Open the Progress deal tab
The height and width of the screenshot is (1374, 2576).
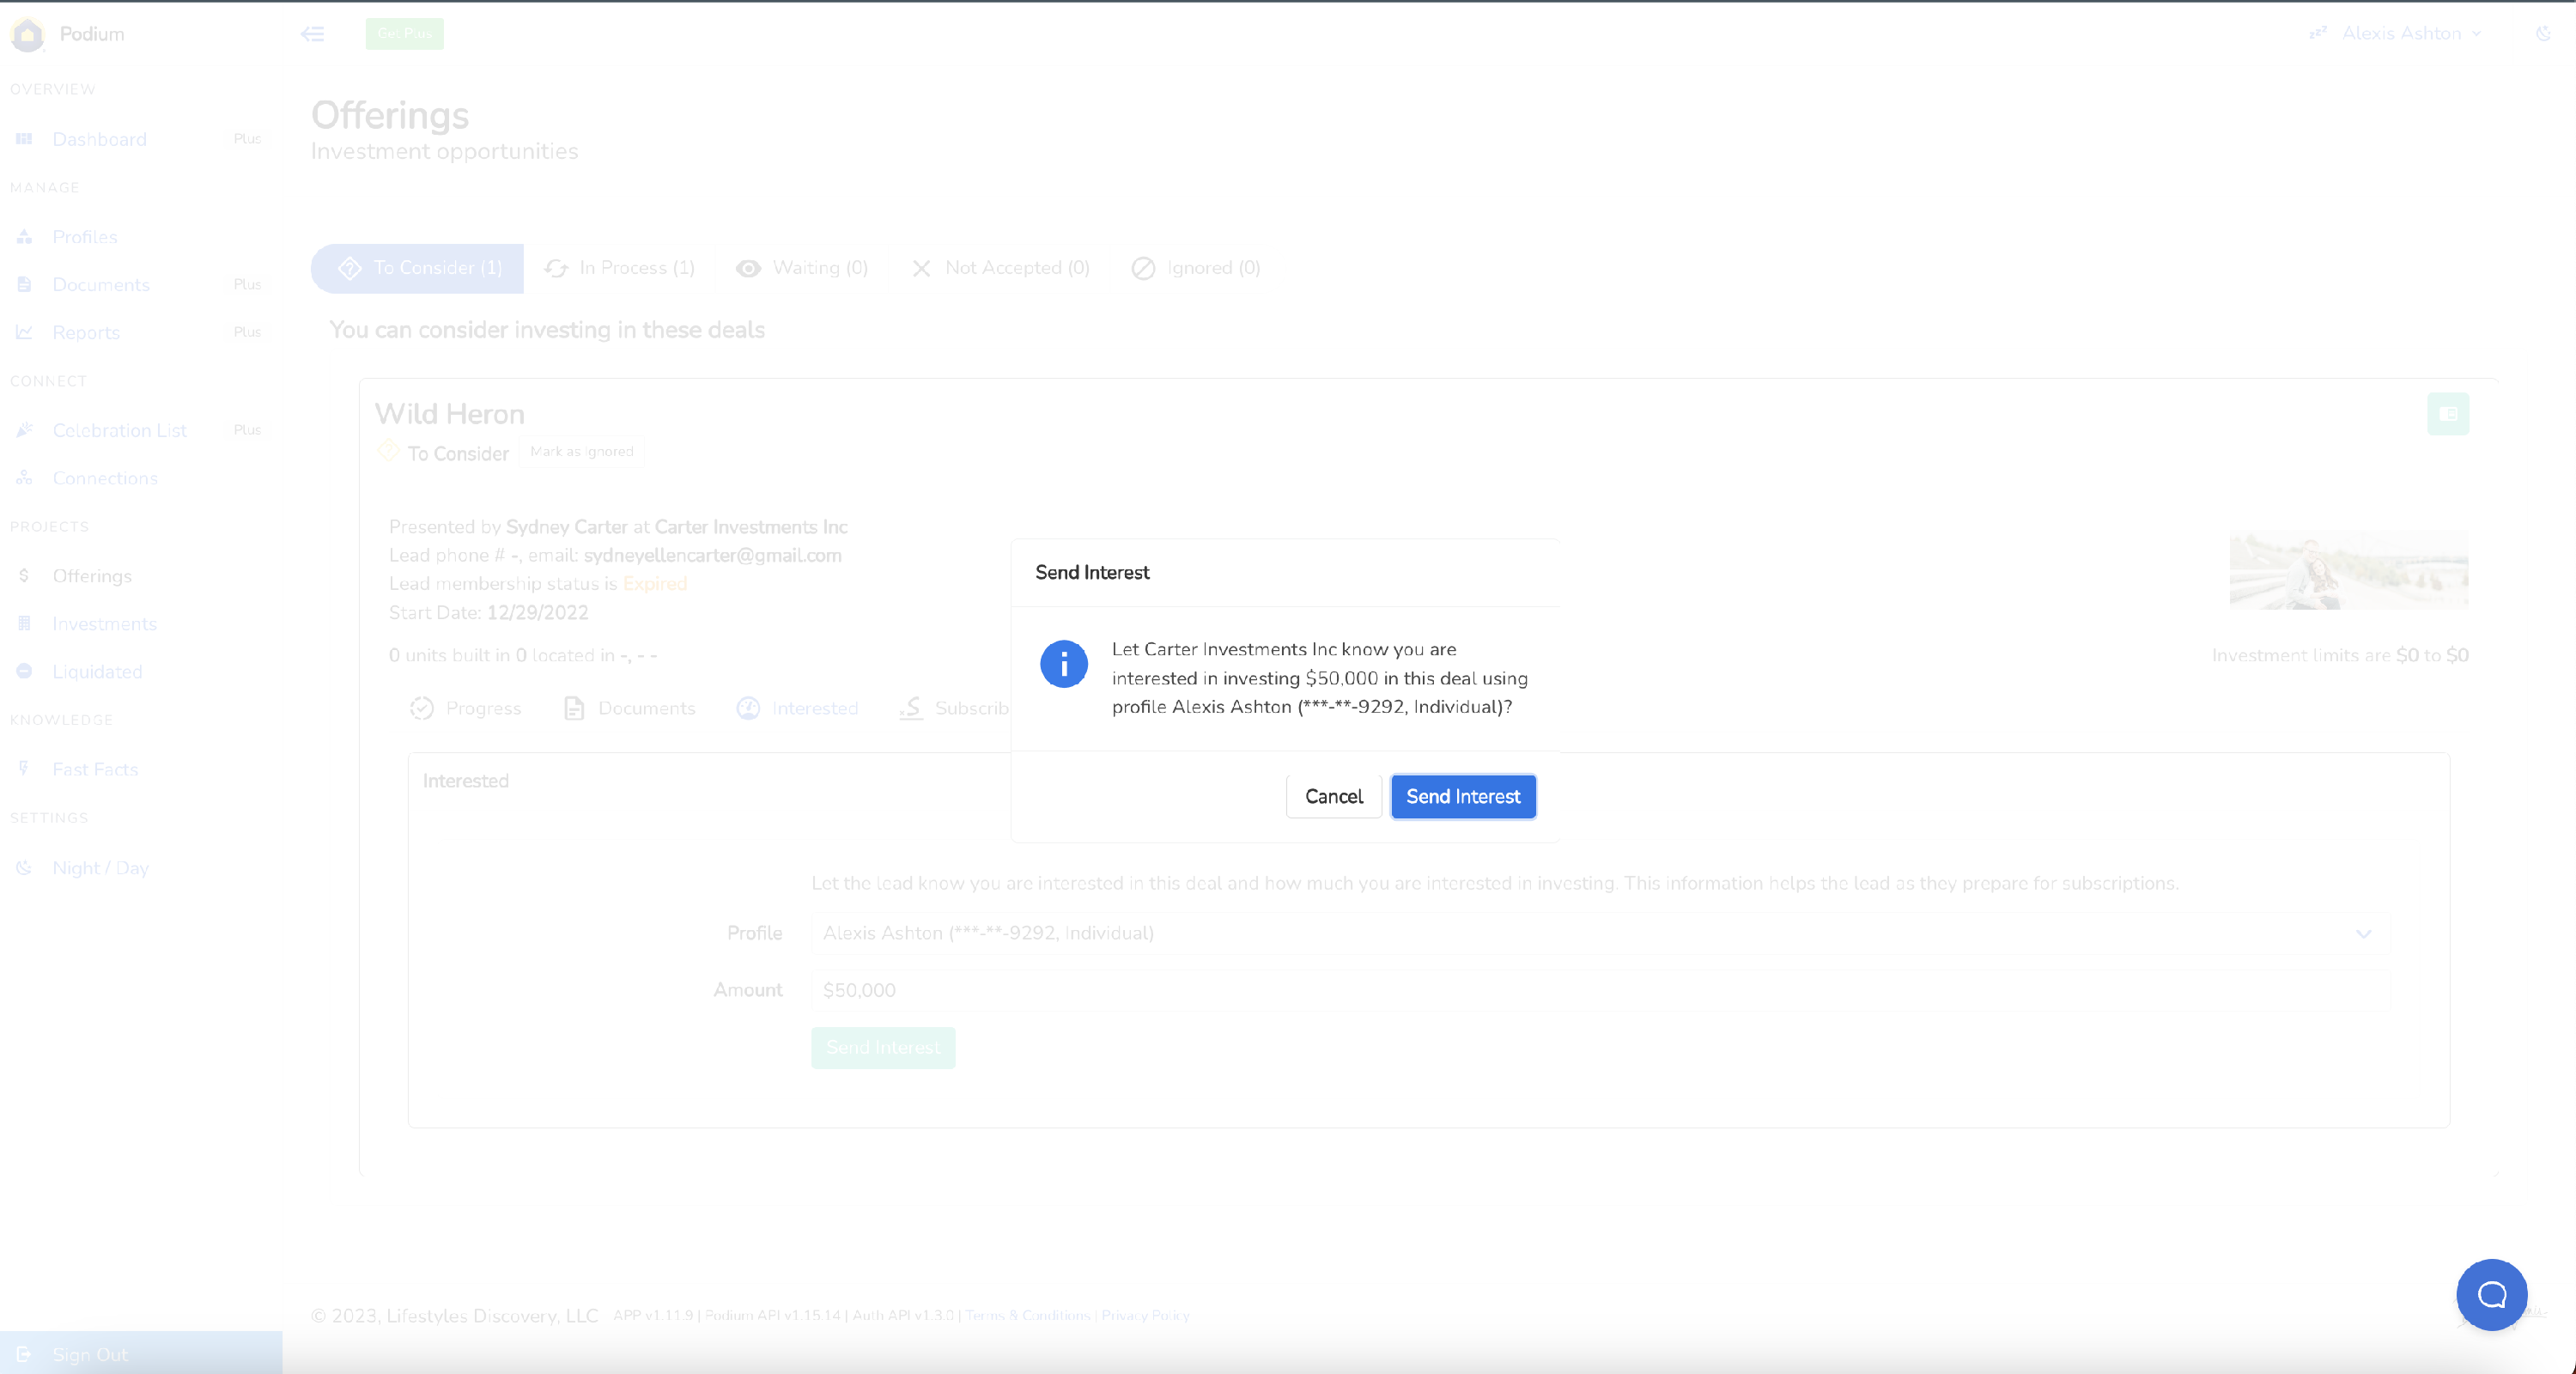(x=466, y=709)
